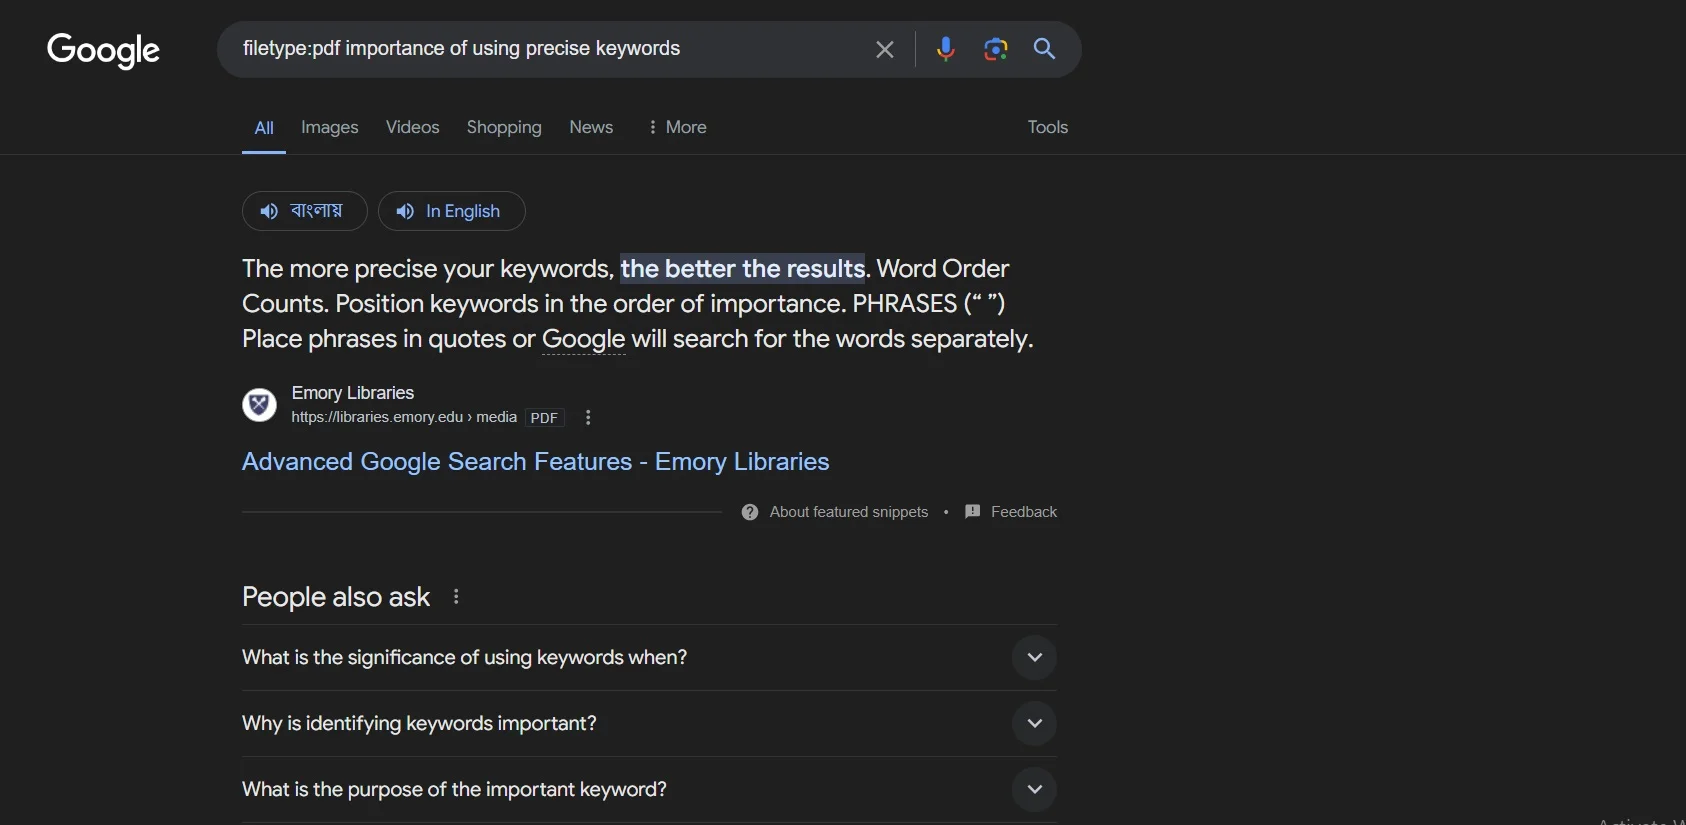Screen dimensions: 1686x825
Task: Focus the search query input field
Action: 550,49
